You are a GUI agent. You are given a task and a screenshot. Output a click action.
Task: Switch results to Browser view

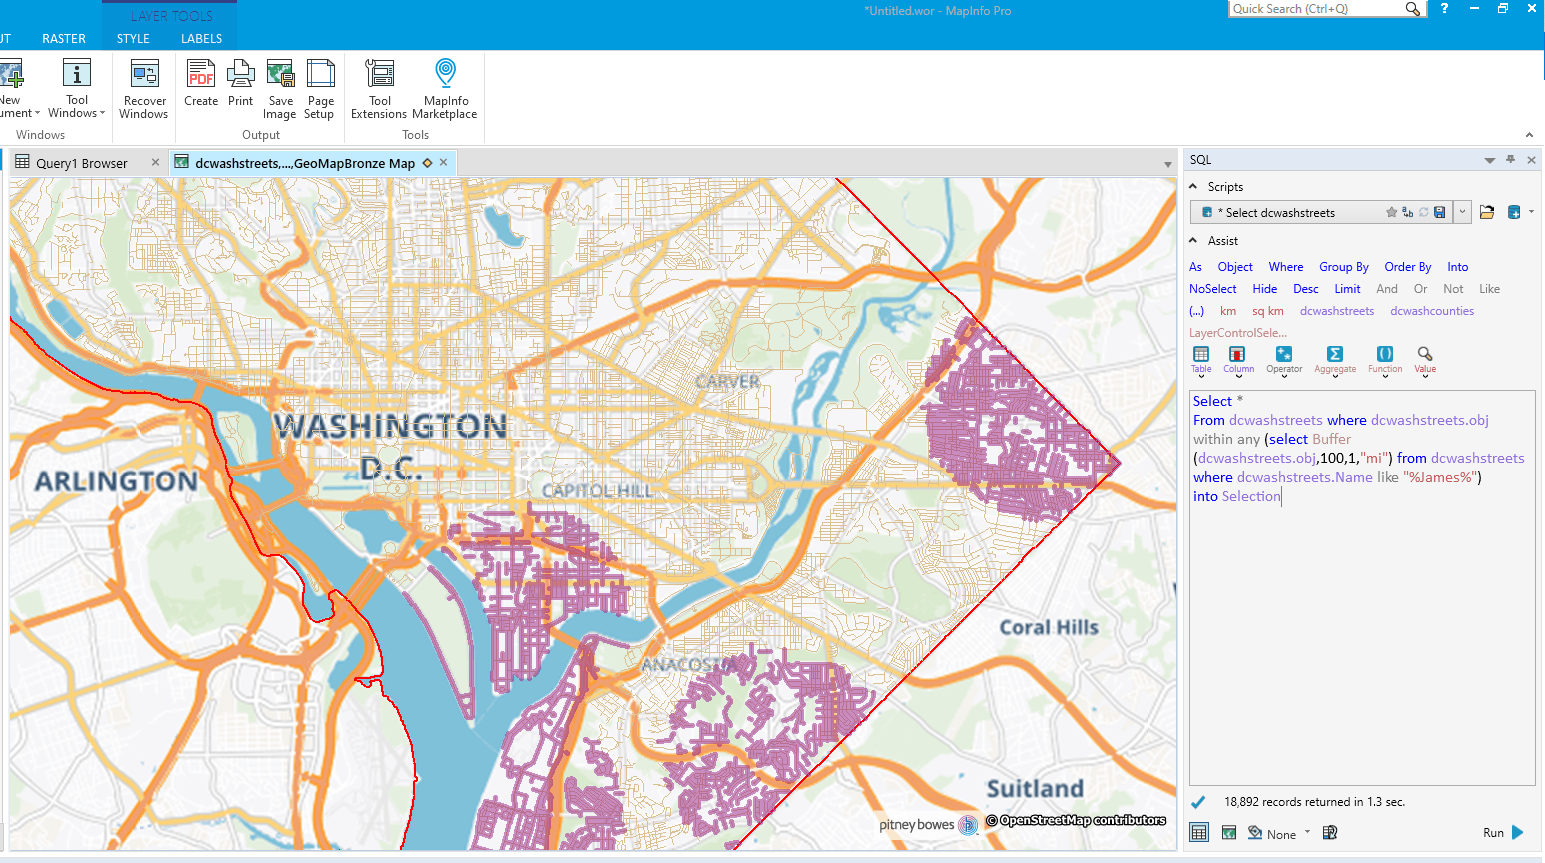(x=1197, y=832)
